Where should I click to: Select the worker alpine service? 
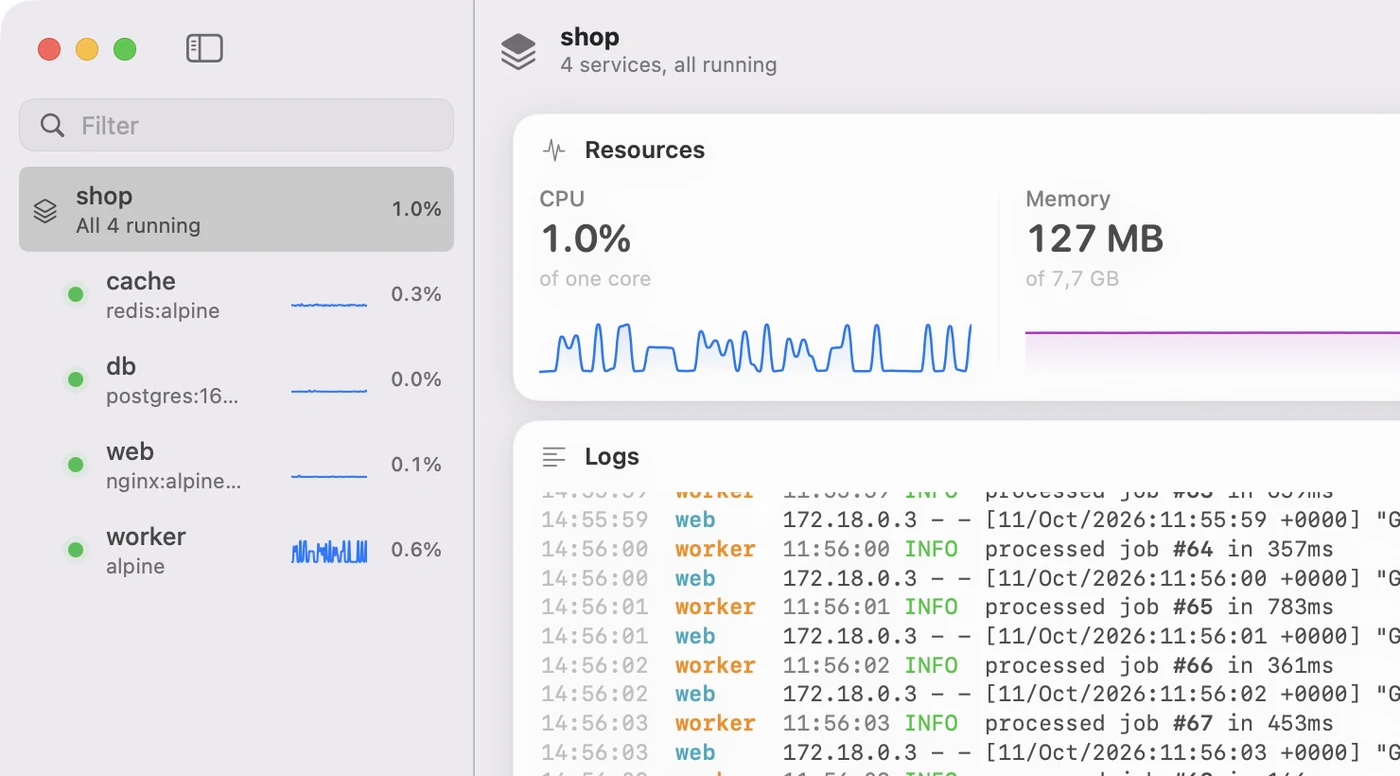coord(236,549)
